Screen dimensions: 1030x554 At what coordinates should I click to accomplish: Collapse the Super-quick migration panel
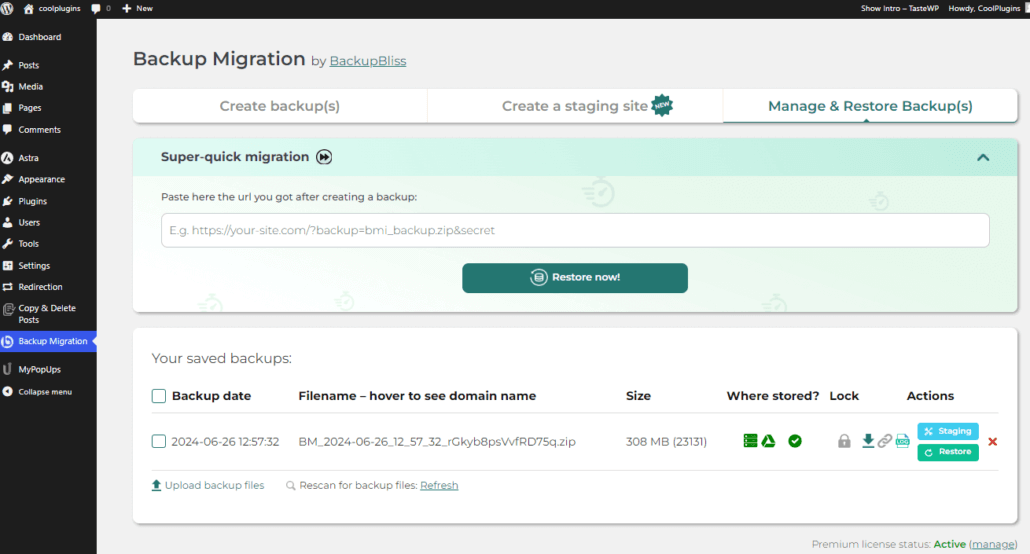982,158
